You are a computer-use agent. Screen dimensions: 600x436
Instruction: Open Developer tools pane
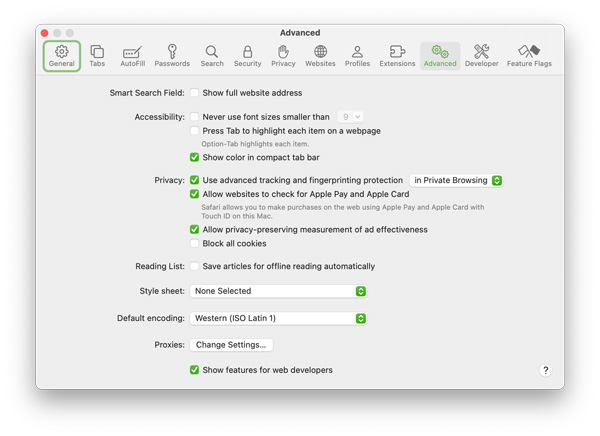[482, 56]
